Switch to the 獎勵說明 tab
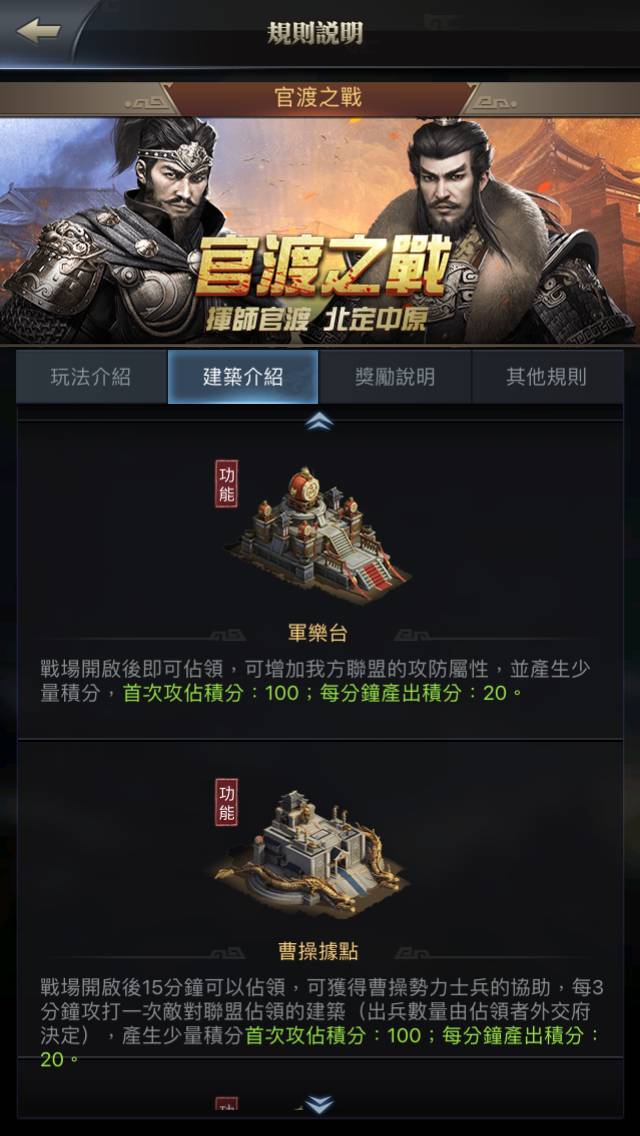Viewport: 640px width, 1136px height. point(395,377)
